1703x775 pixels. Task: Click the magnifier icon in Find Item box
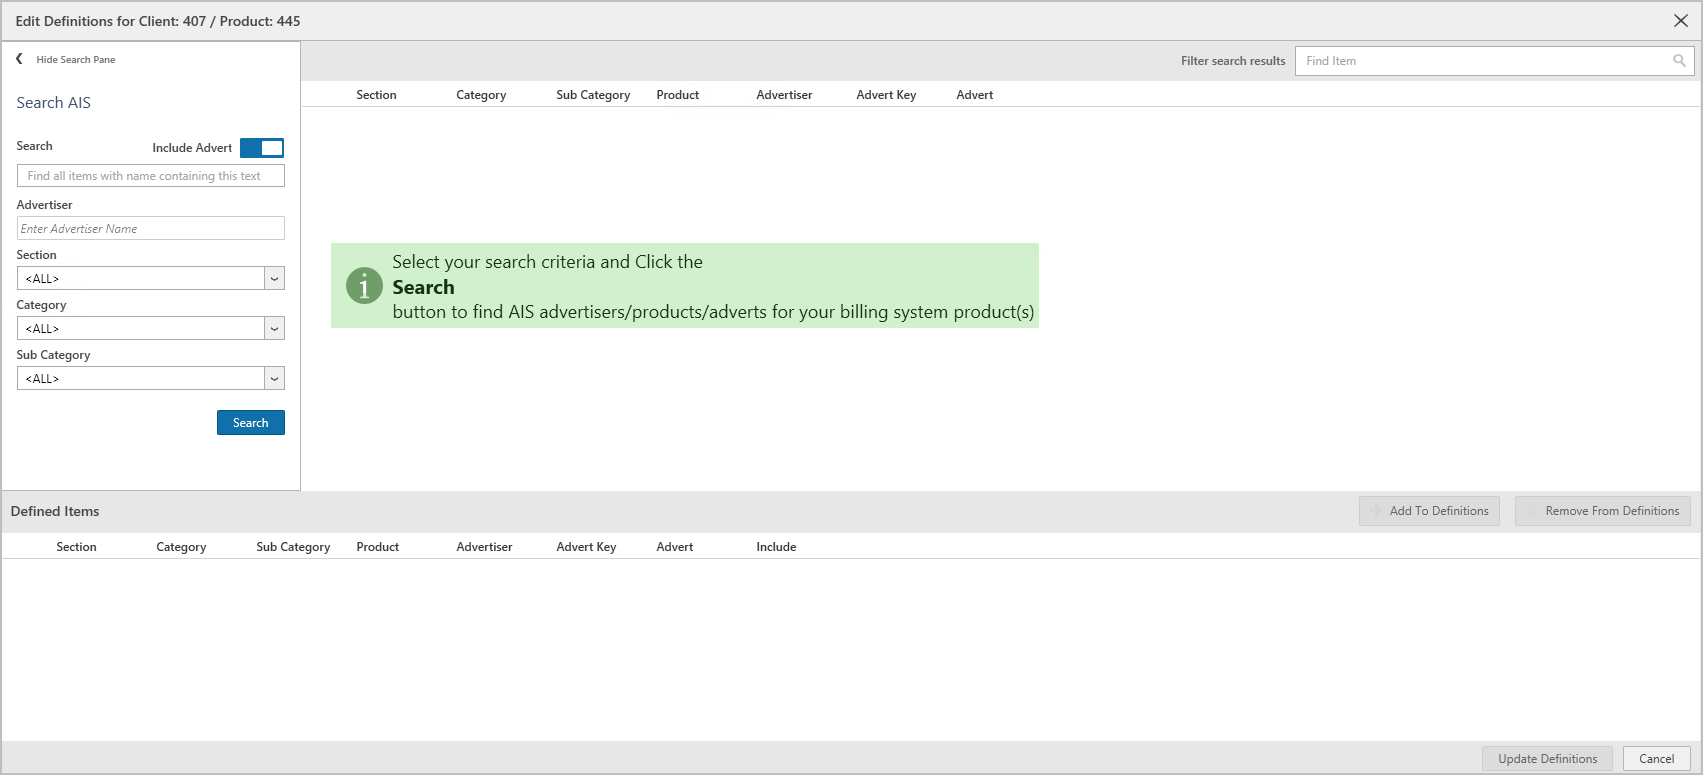[1679, 61]
